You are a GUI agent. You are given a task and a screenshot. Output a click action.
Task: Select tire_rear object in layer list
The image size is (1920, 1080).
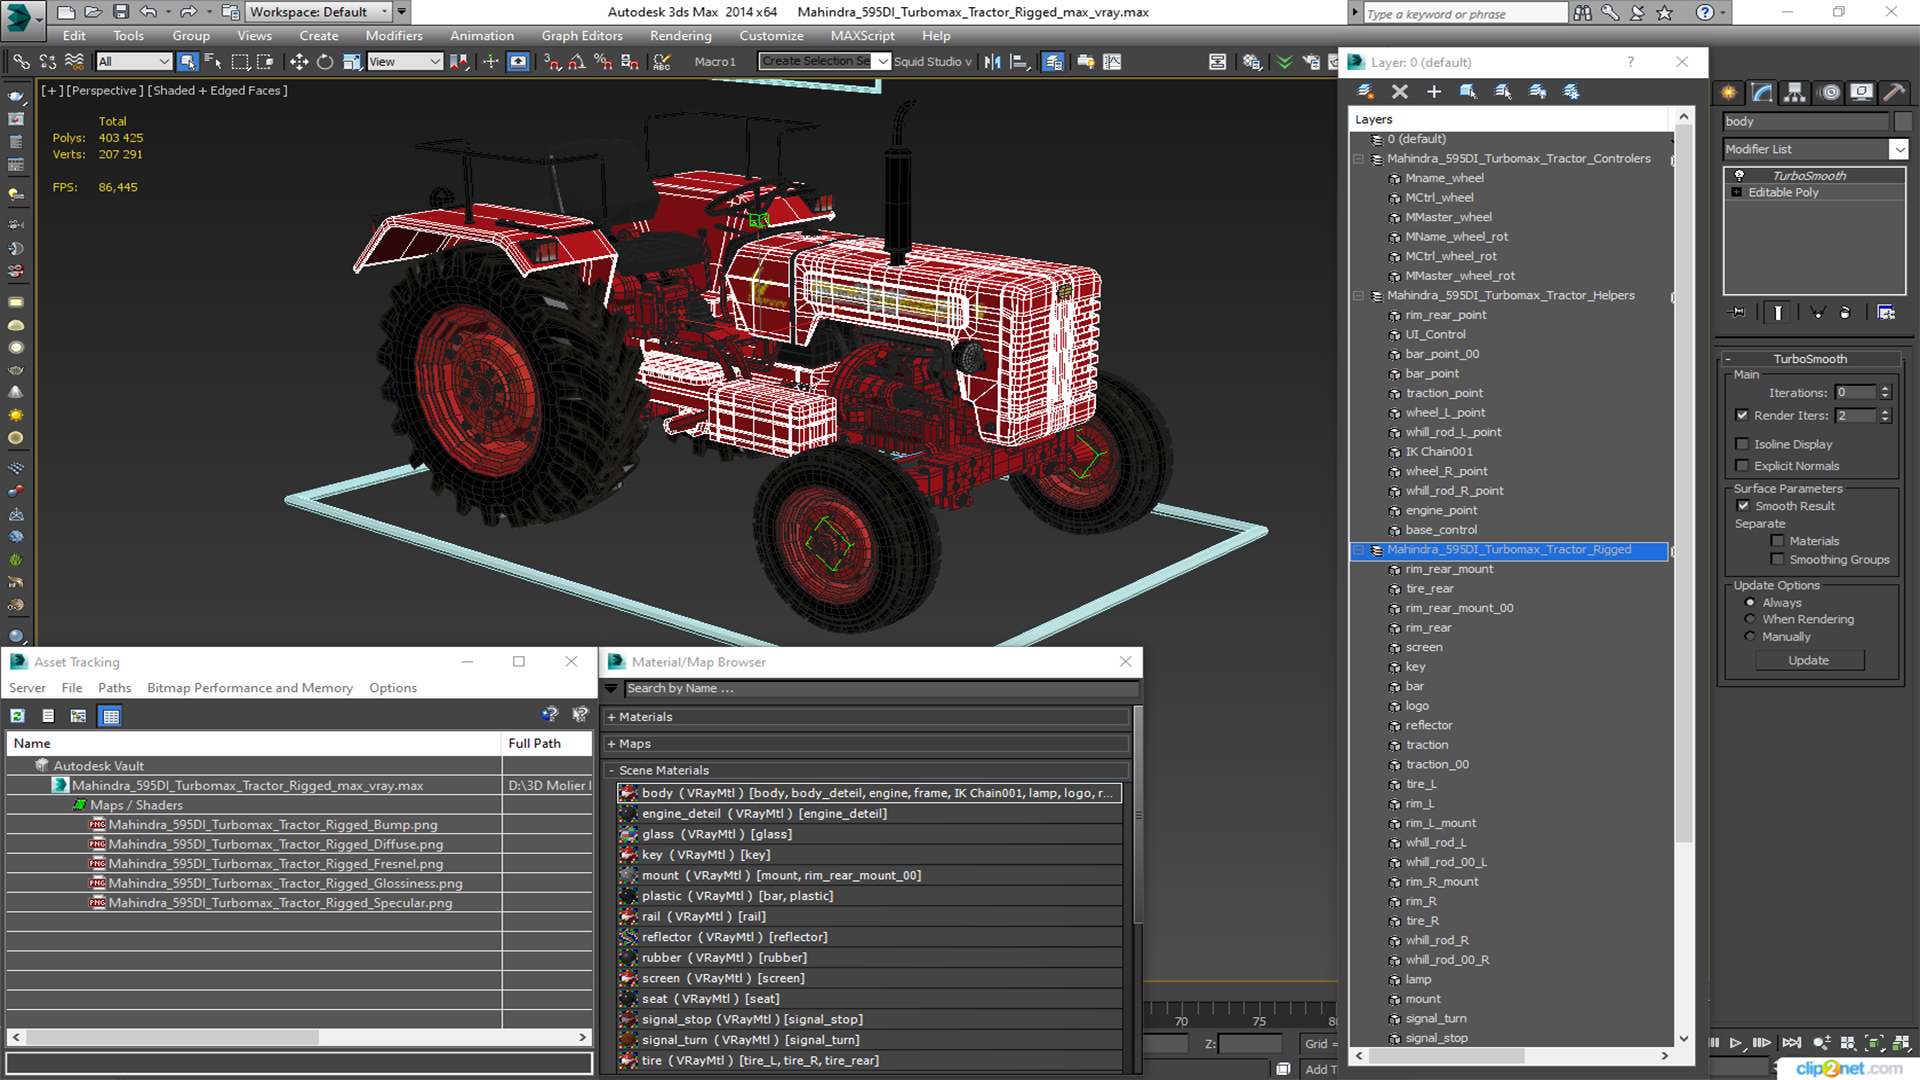(x=1430, y=589)
